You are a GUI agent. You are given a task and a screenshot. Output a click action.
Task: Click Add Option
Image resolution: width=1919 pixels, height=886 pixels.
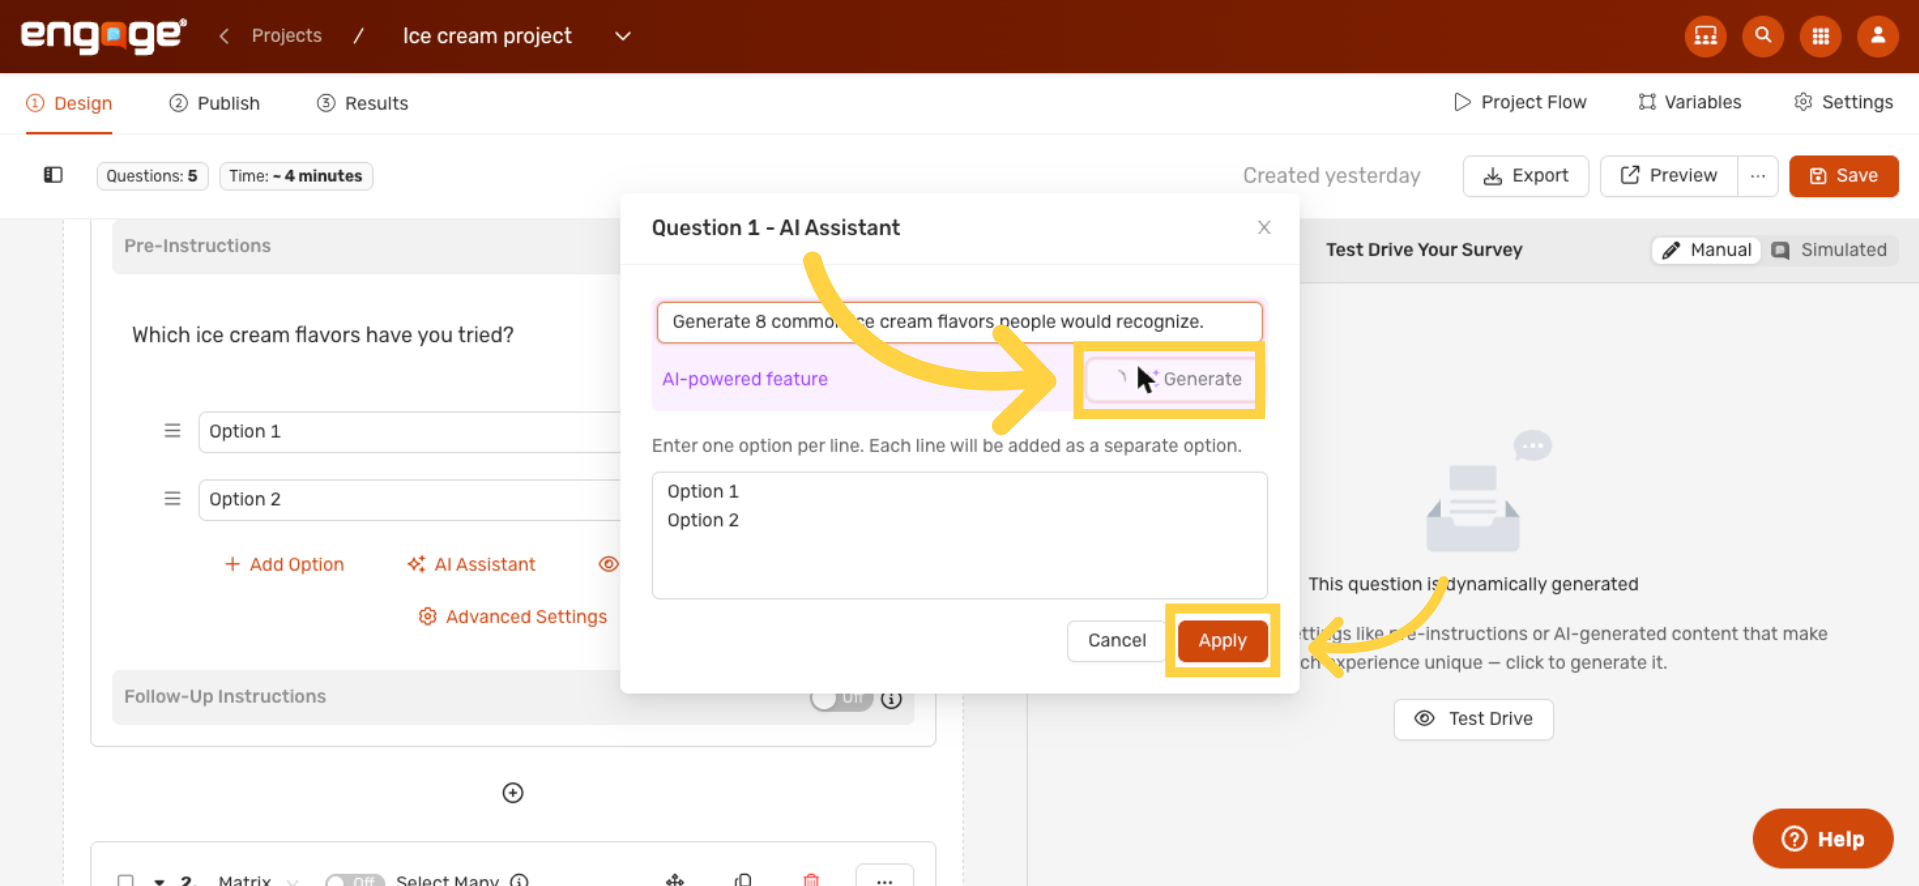[284, 564]
